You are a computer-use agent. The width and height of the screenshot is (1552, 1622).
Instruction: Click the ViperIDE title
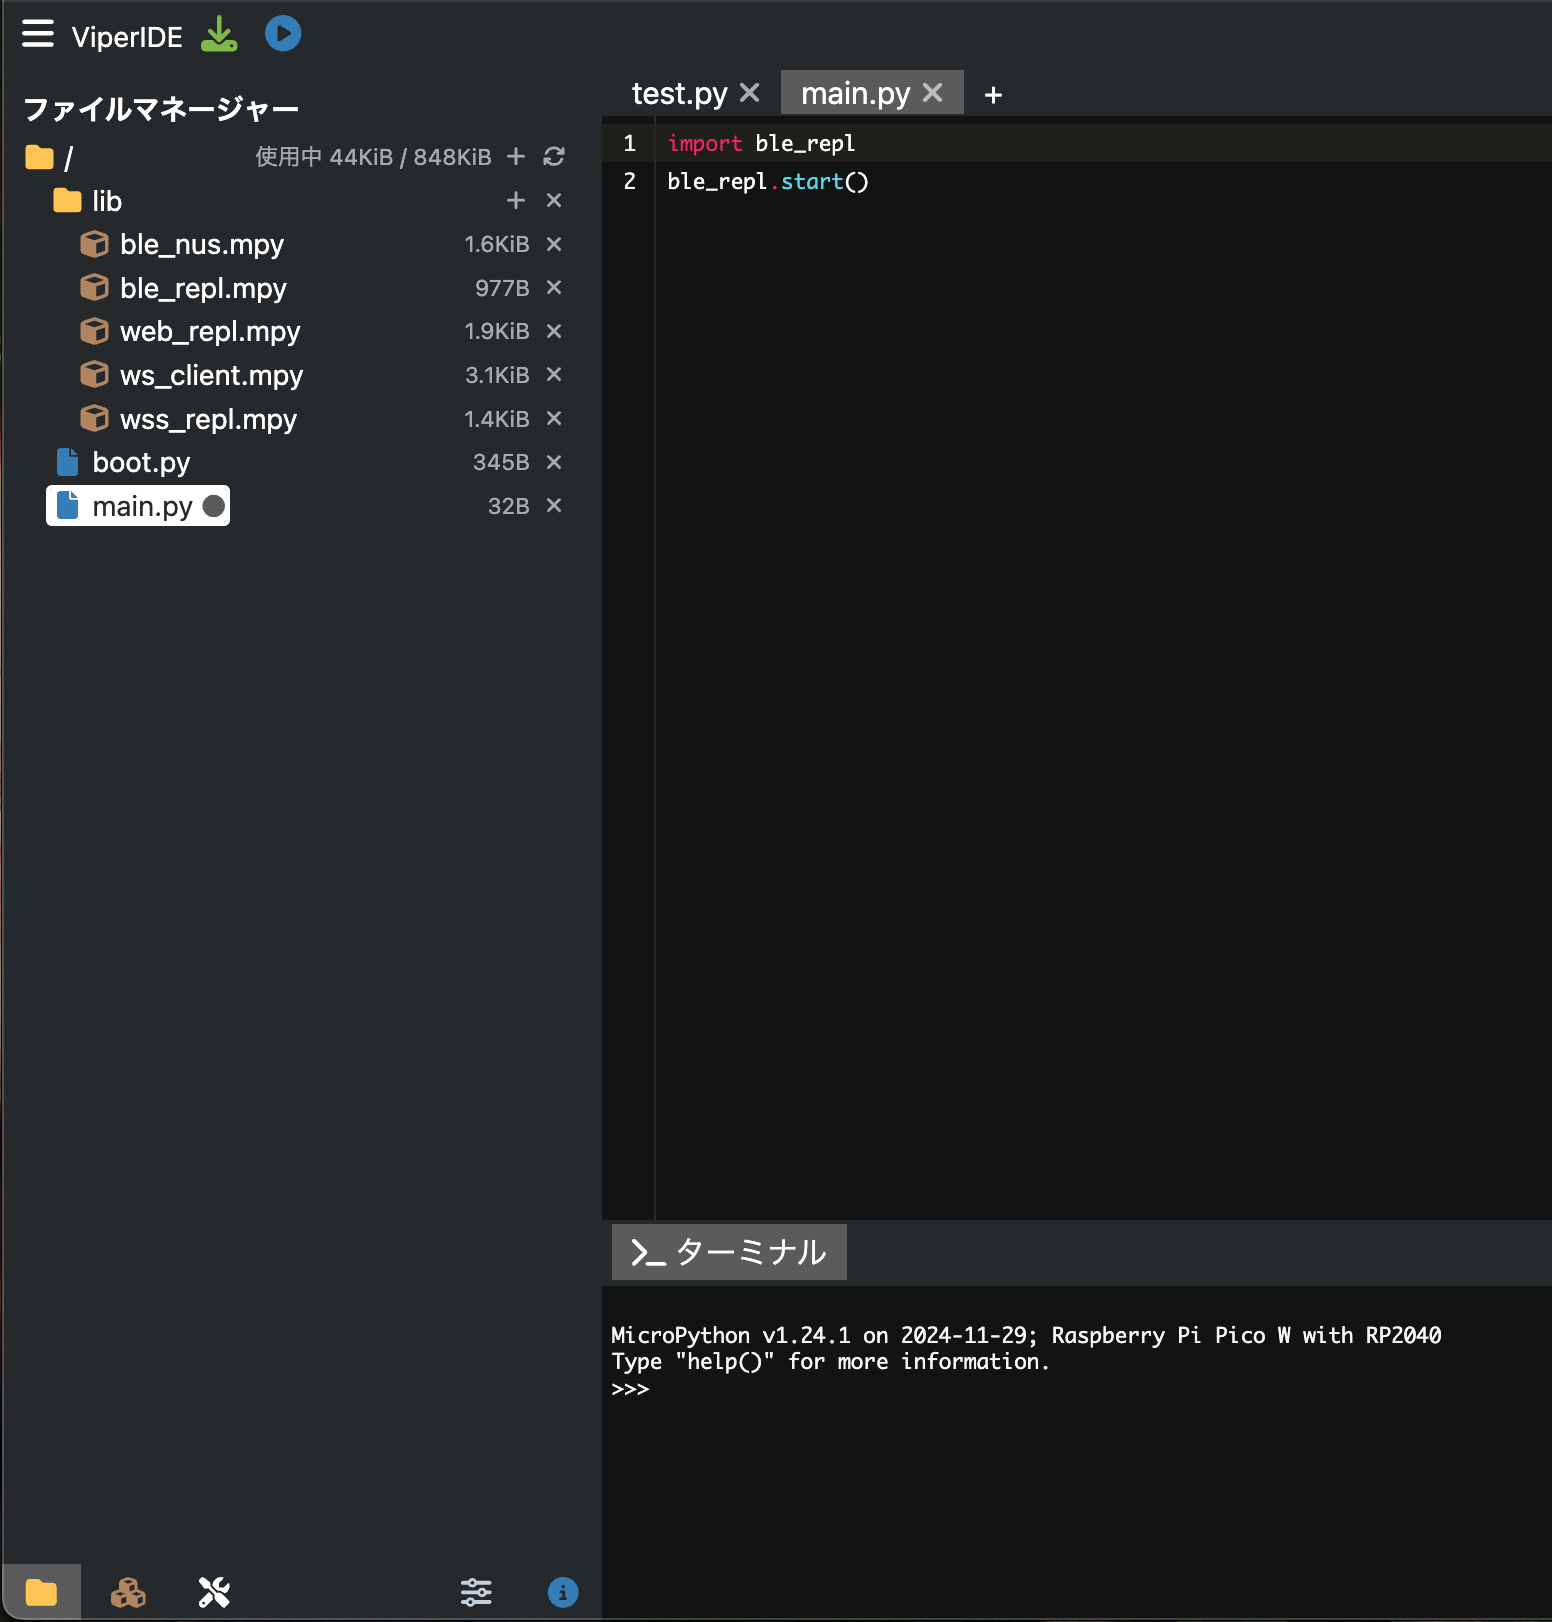point(127,37)
